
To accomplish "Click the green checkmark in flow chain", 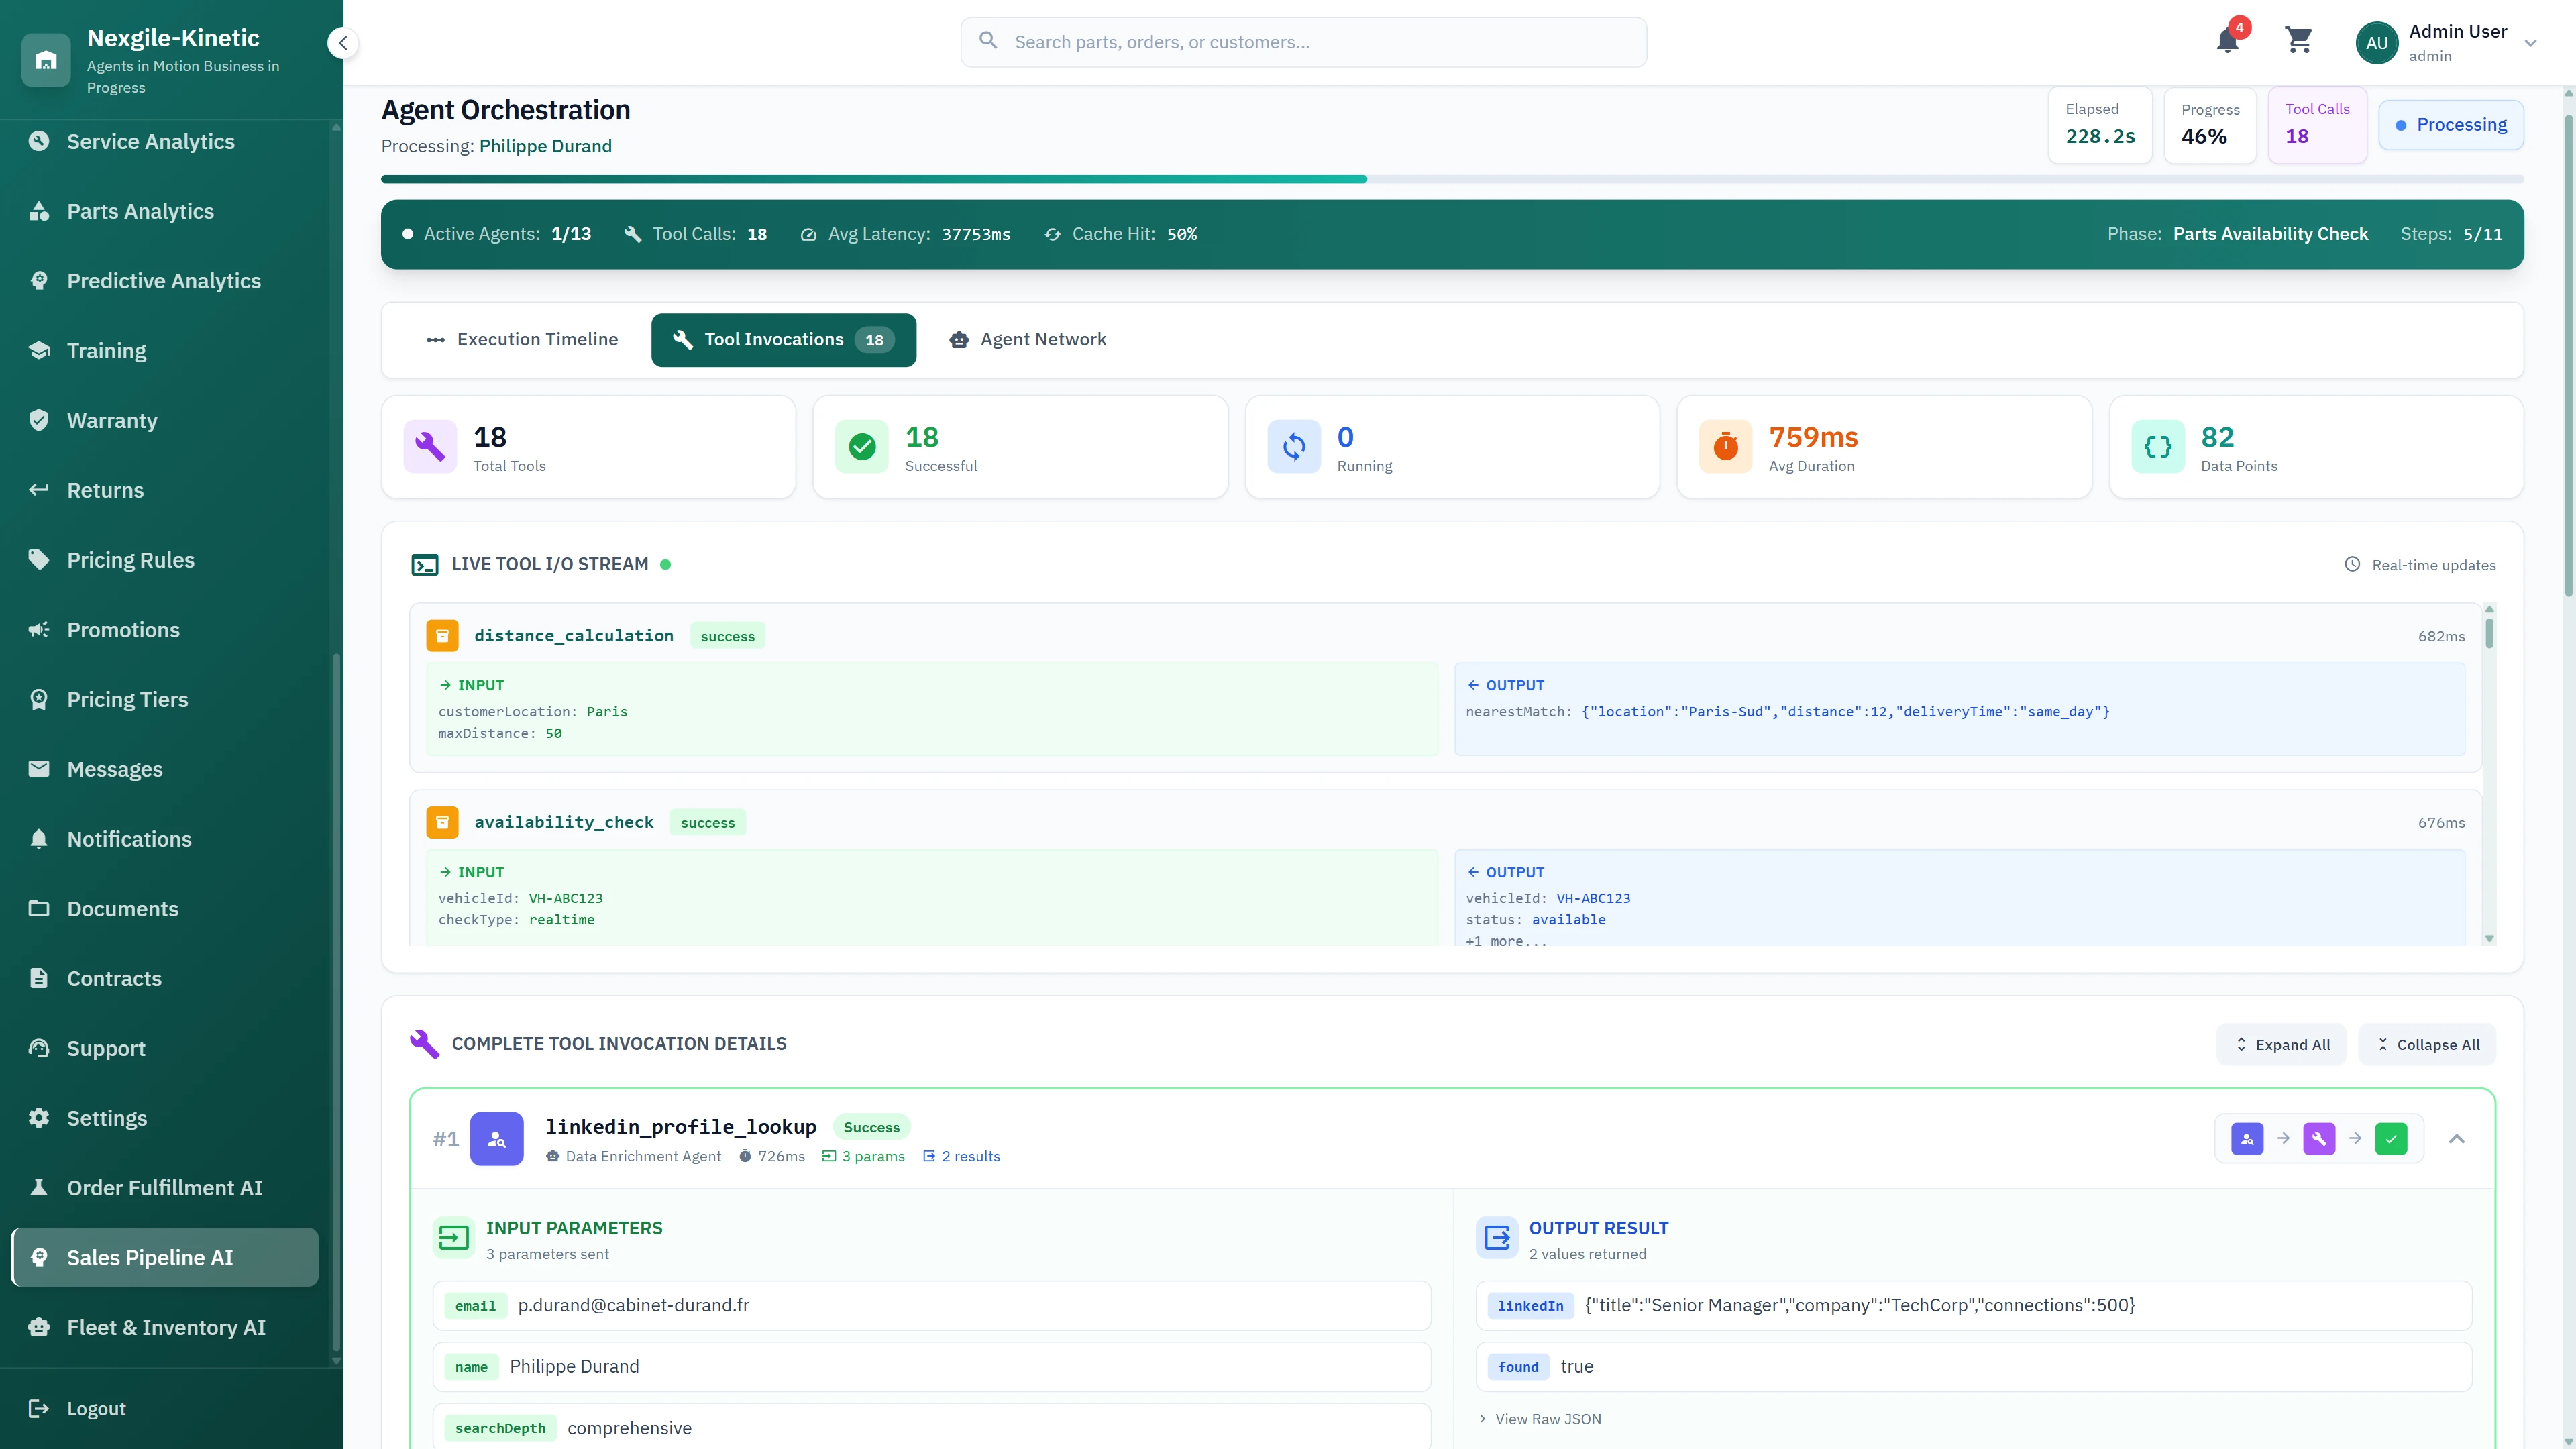I will click(2390, 1139).
